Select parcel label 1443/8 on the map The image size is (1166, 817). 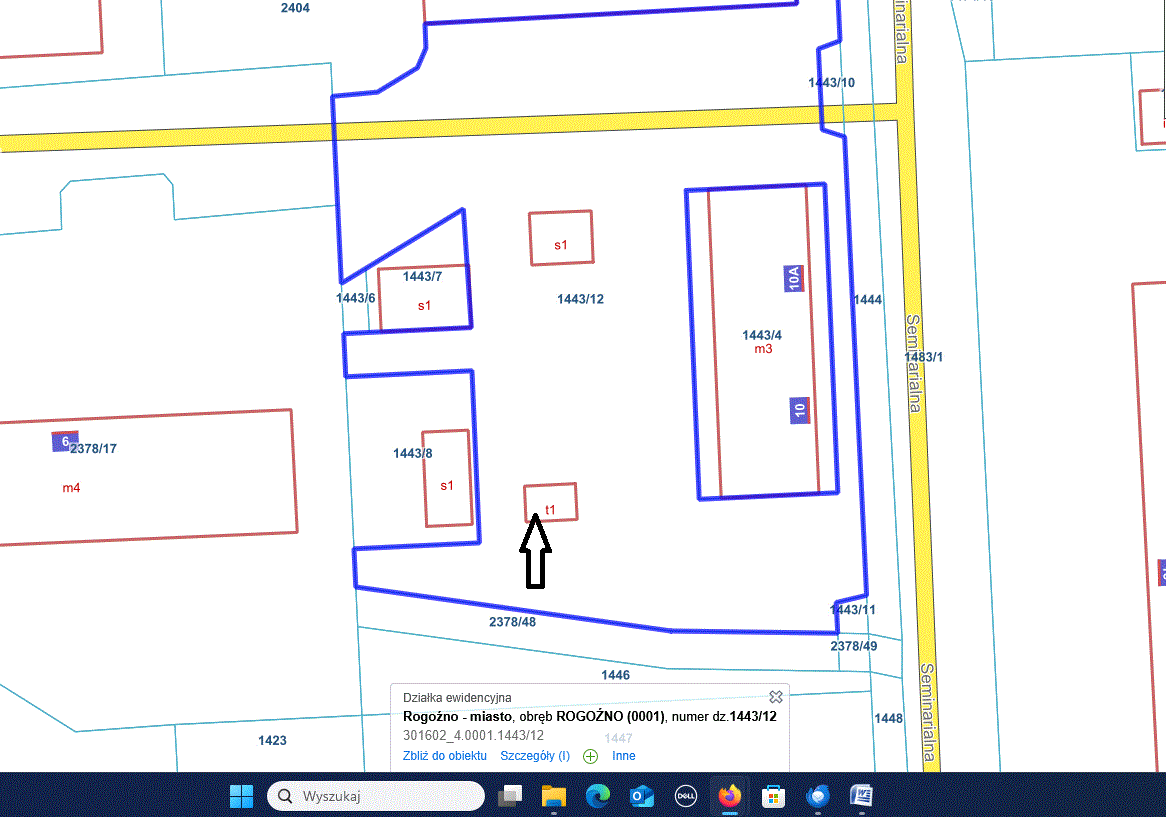tap(413, 453)
